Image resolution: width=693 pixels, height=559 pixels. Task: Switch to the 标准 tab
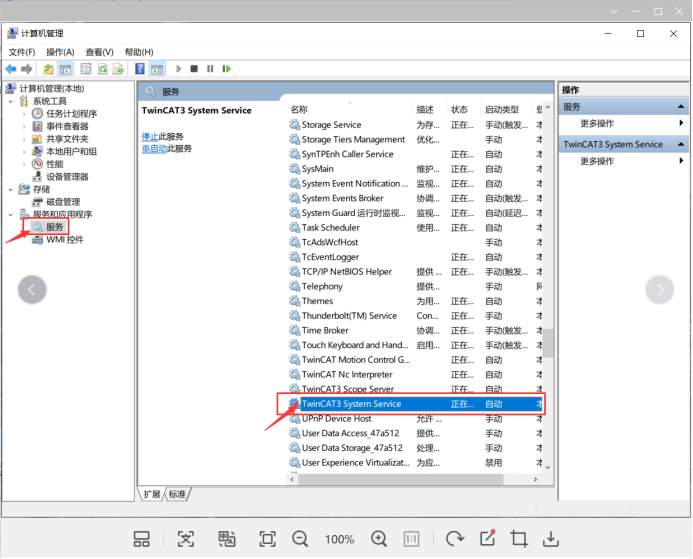[178, 494]
